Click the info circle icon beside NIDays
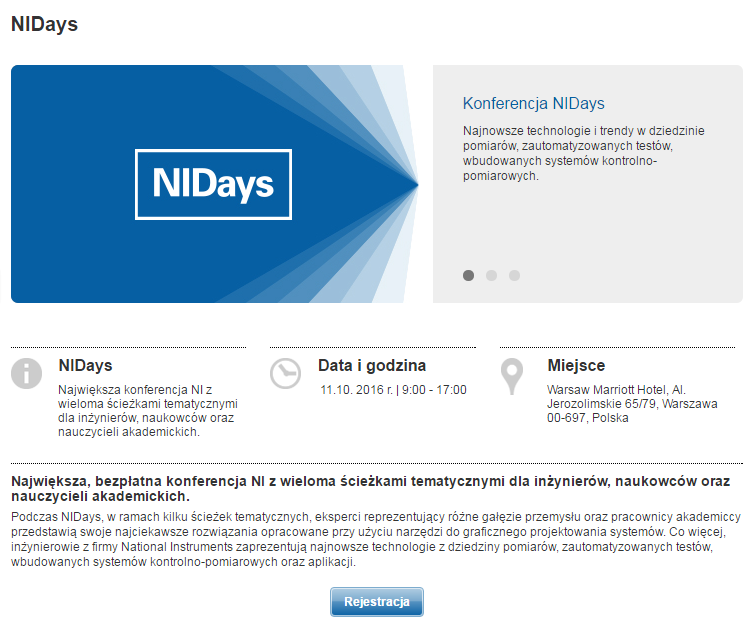Image resolution: width=754 pixels, height=625 pixels. tap(26, 373)
